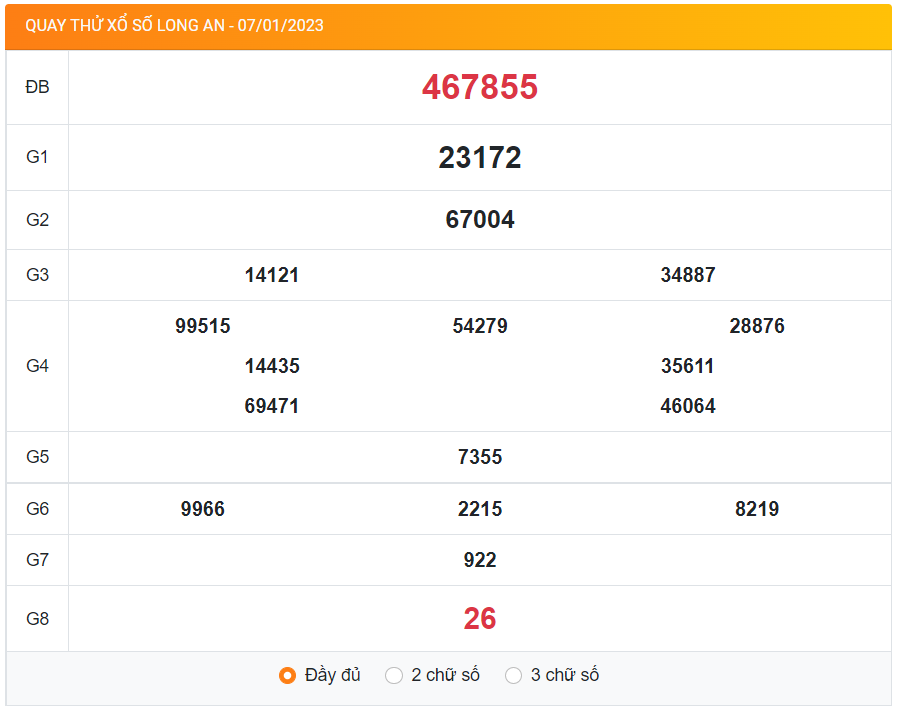Select the G2 result 67004
Screen dimensions: 899x713
[x=480, y=220]
